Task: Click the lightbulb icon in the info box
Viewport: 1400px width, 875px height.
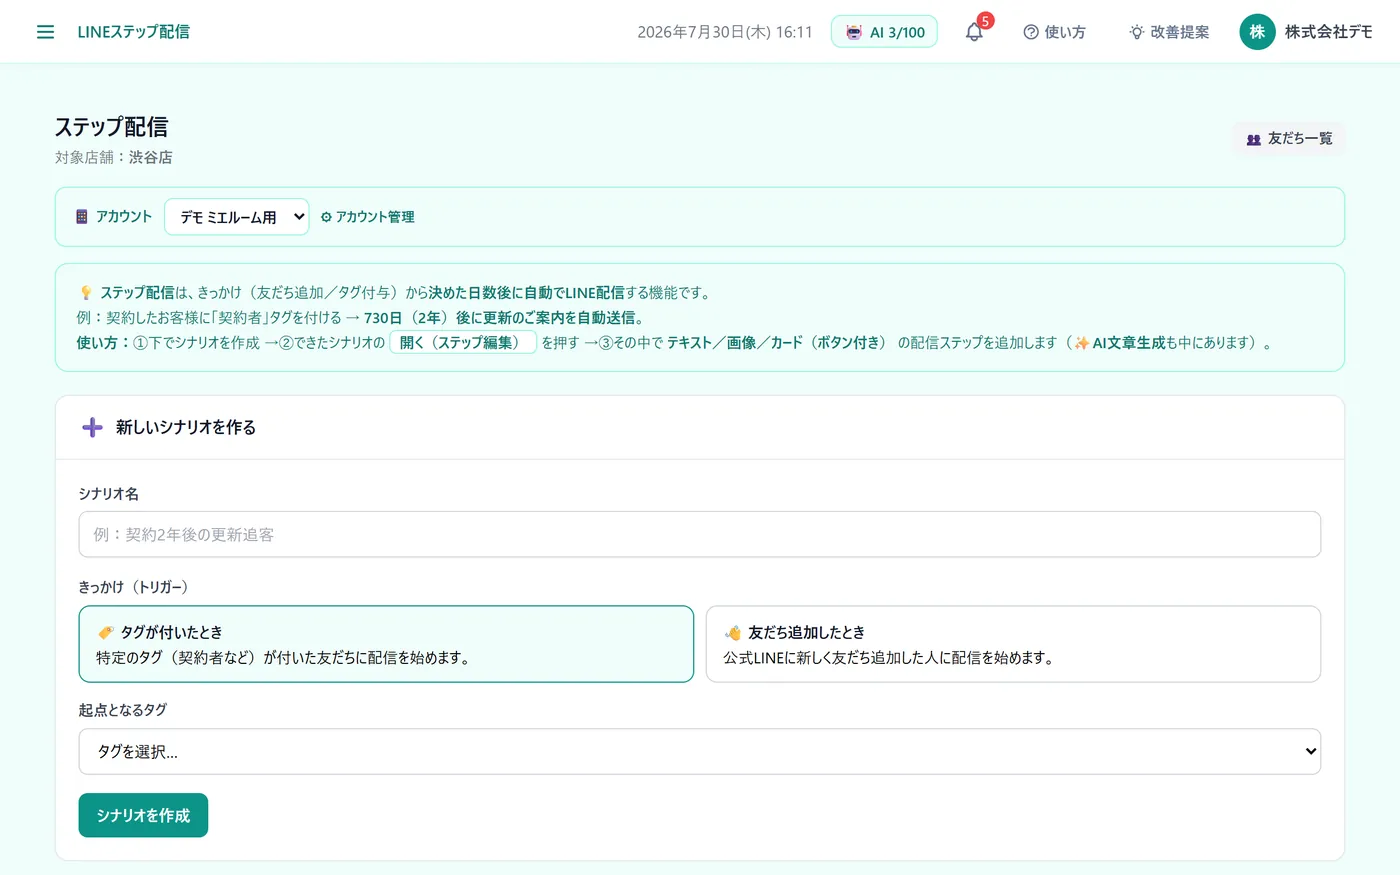Action: [x=86, y=293]
